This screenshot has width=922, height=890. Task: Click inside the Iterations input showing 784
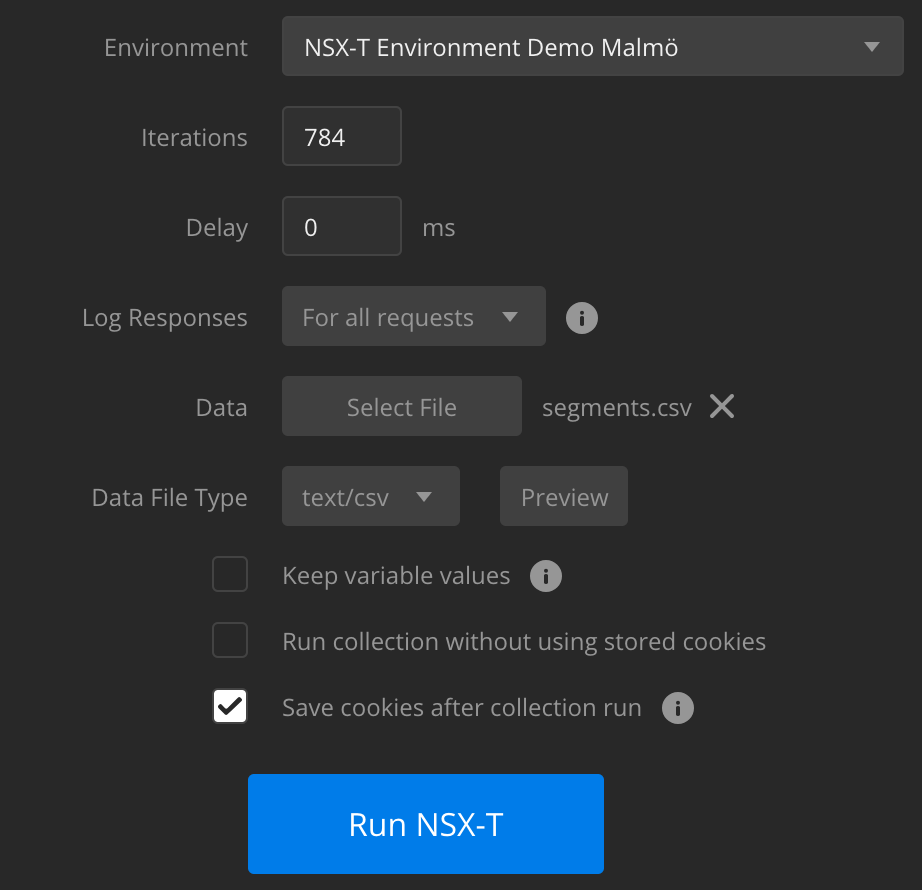(341, 136)
